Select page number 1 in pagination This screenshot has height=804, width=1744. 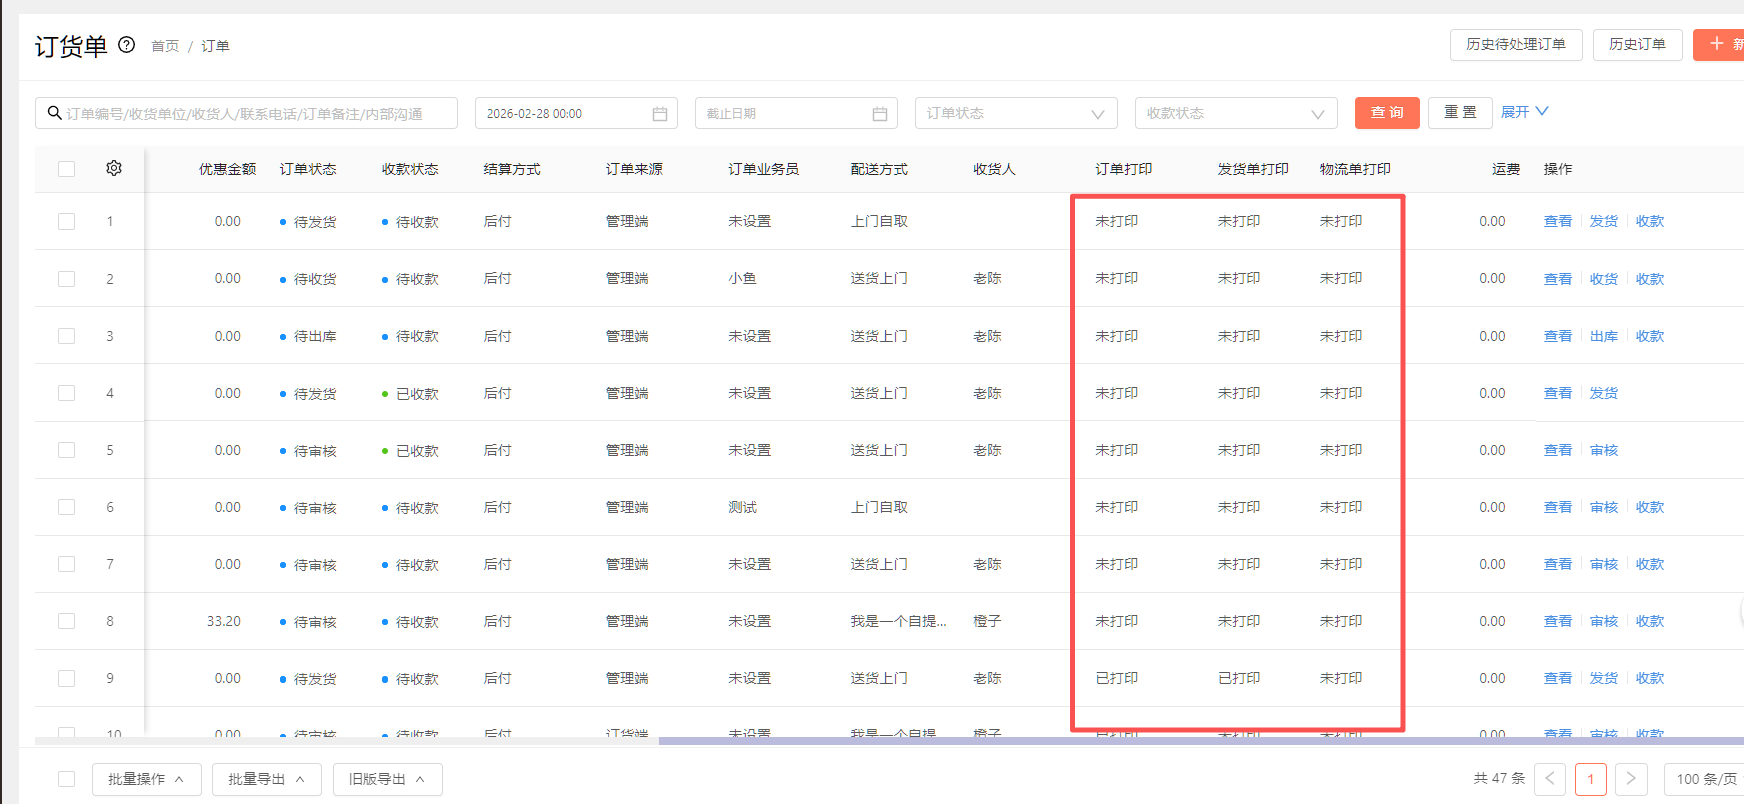point(1591,779)
